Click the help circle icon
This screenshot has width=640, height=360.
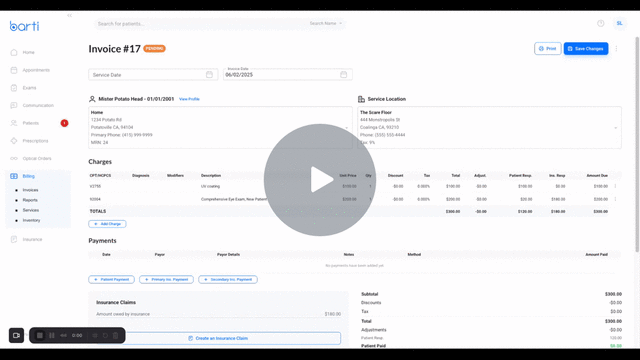pyautogui.click(x=600, y=23)
